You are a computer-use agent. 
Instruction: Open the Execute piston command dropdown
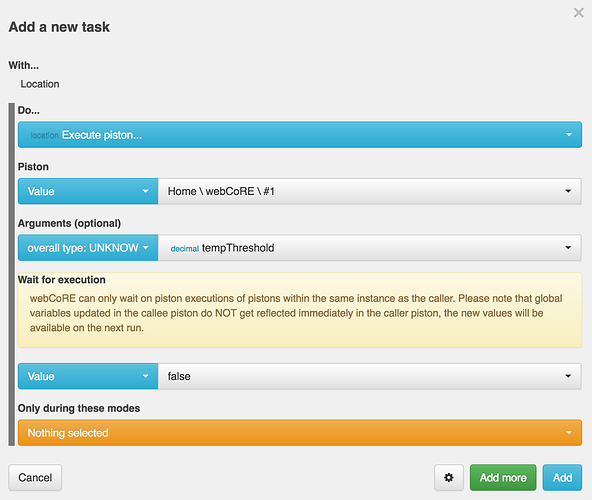pyautogui.click(x=300, y=135)
